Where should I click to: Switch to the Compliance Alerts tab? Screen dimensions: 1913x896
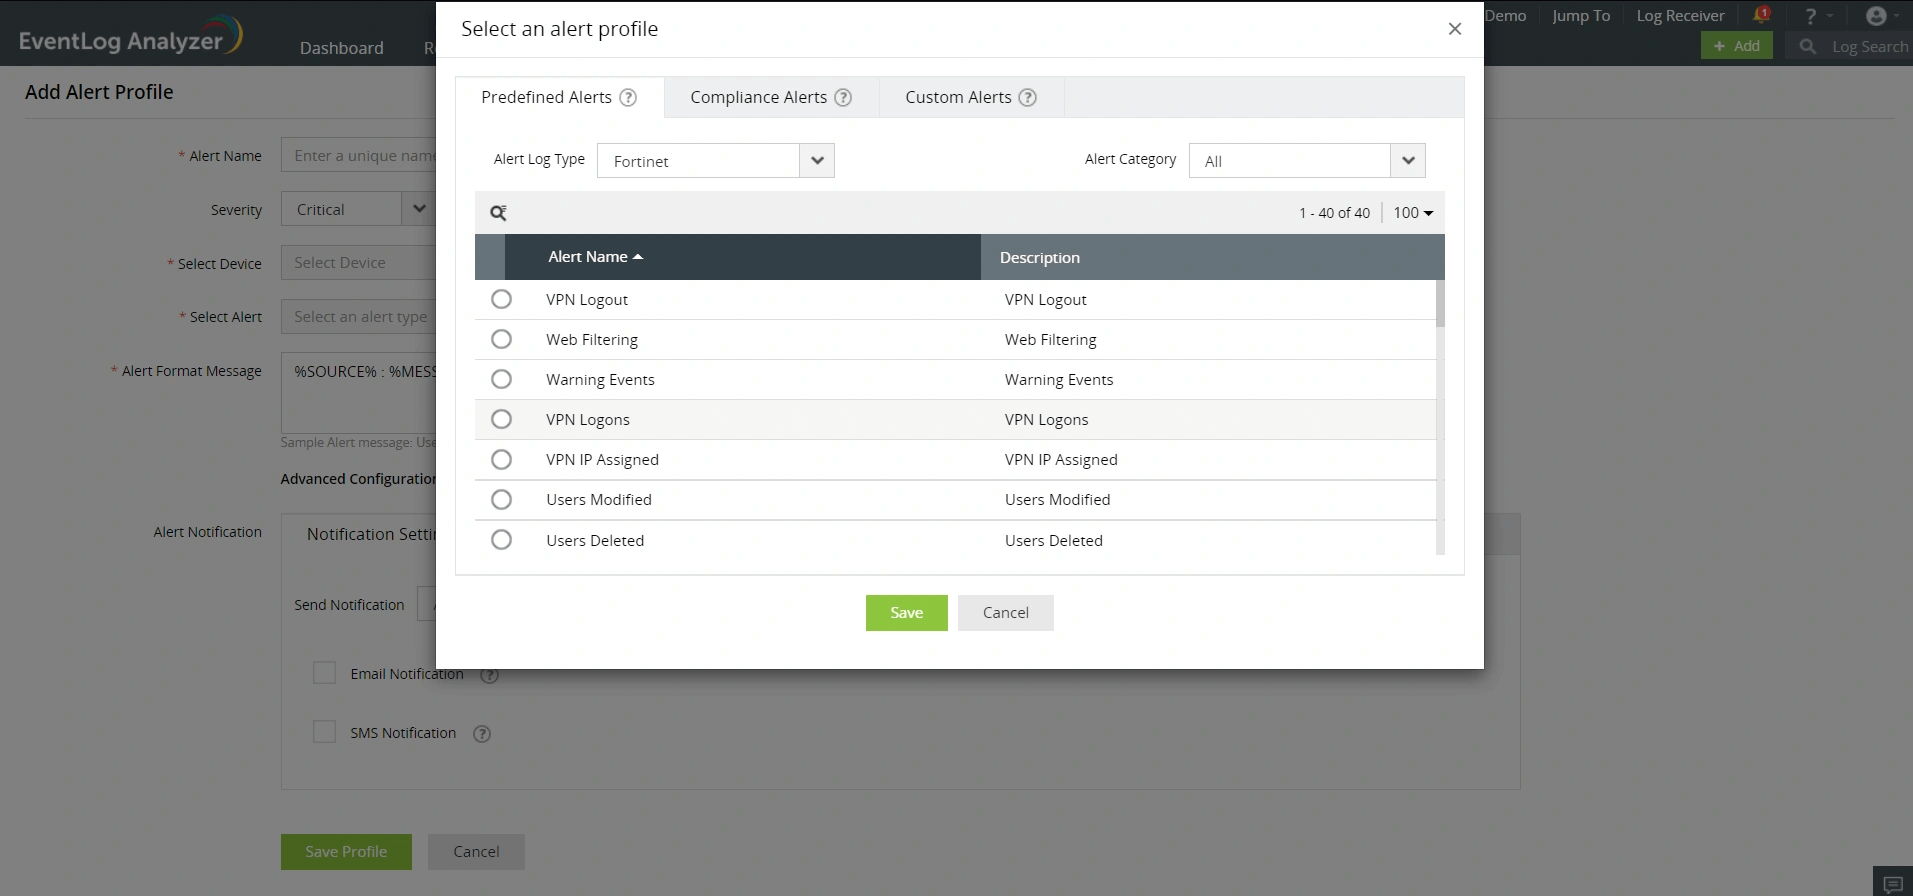(x=771, y=97)
